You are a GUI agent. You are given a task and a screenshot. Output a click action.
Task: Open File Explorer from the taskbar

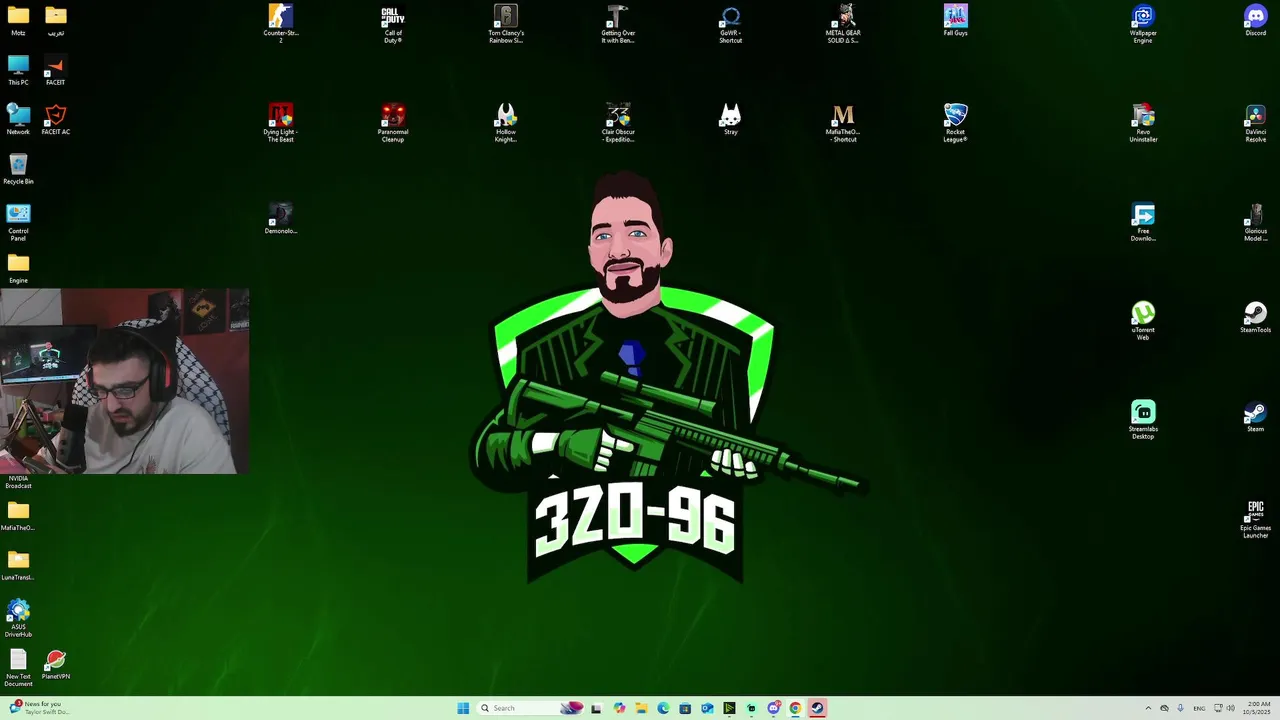[641, 708]
